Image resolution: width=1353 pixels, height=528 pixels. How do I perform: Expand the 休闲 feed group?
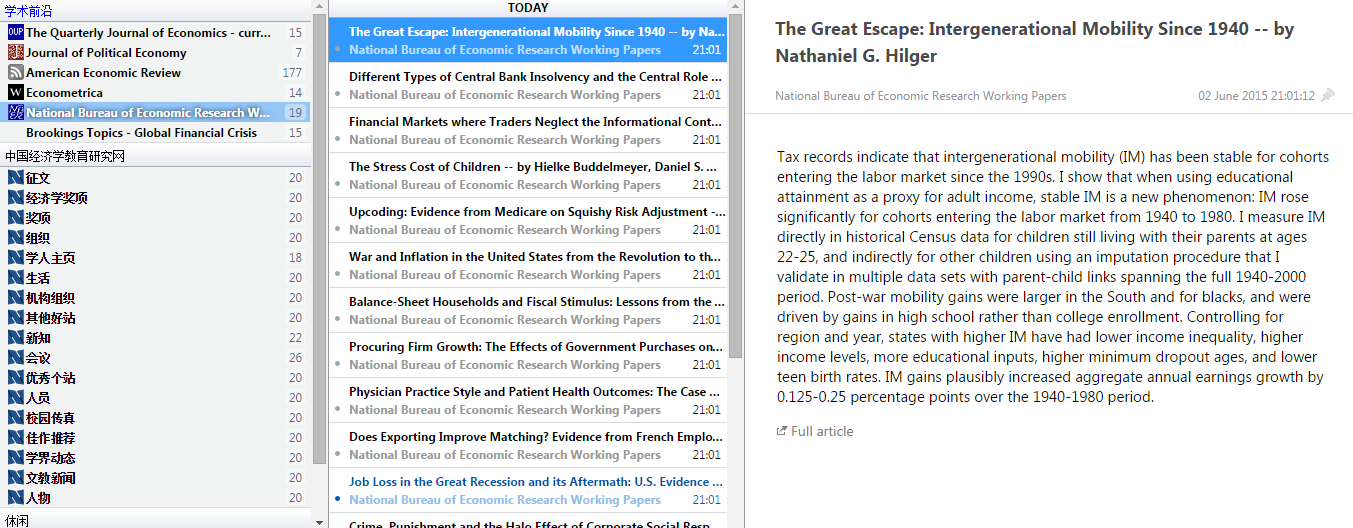(x=17, y=520)
